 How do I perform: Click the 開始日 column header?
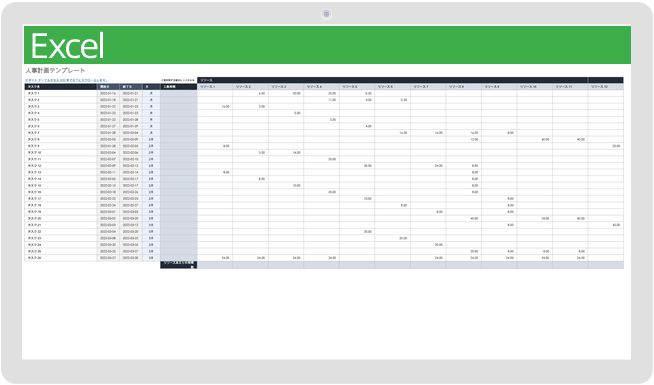108,87
